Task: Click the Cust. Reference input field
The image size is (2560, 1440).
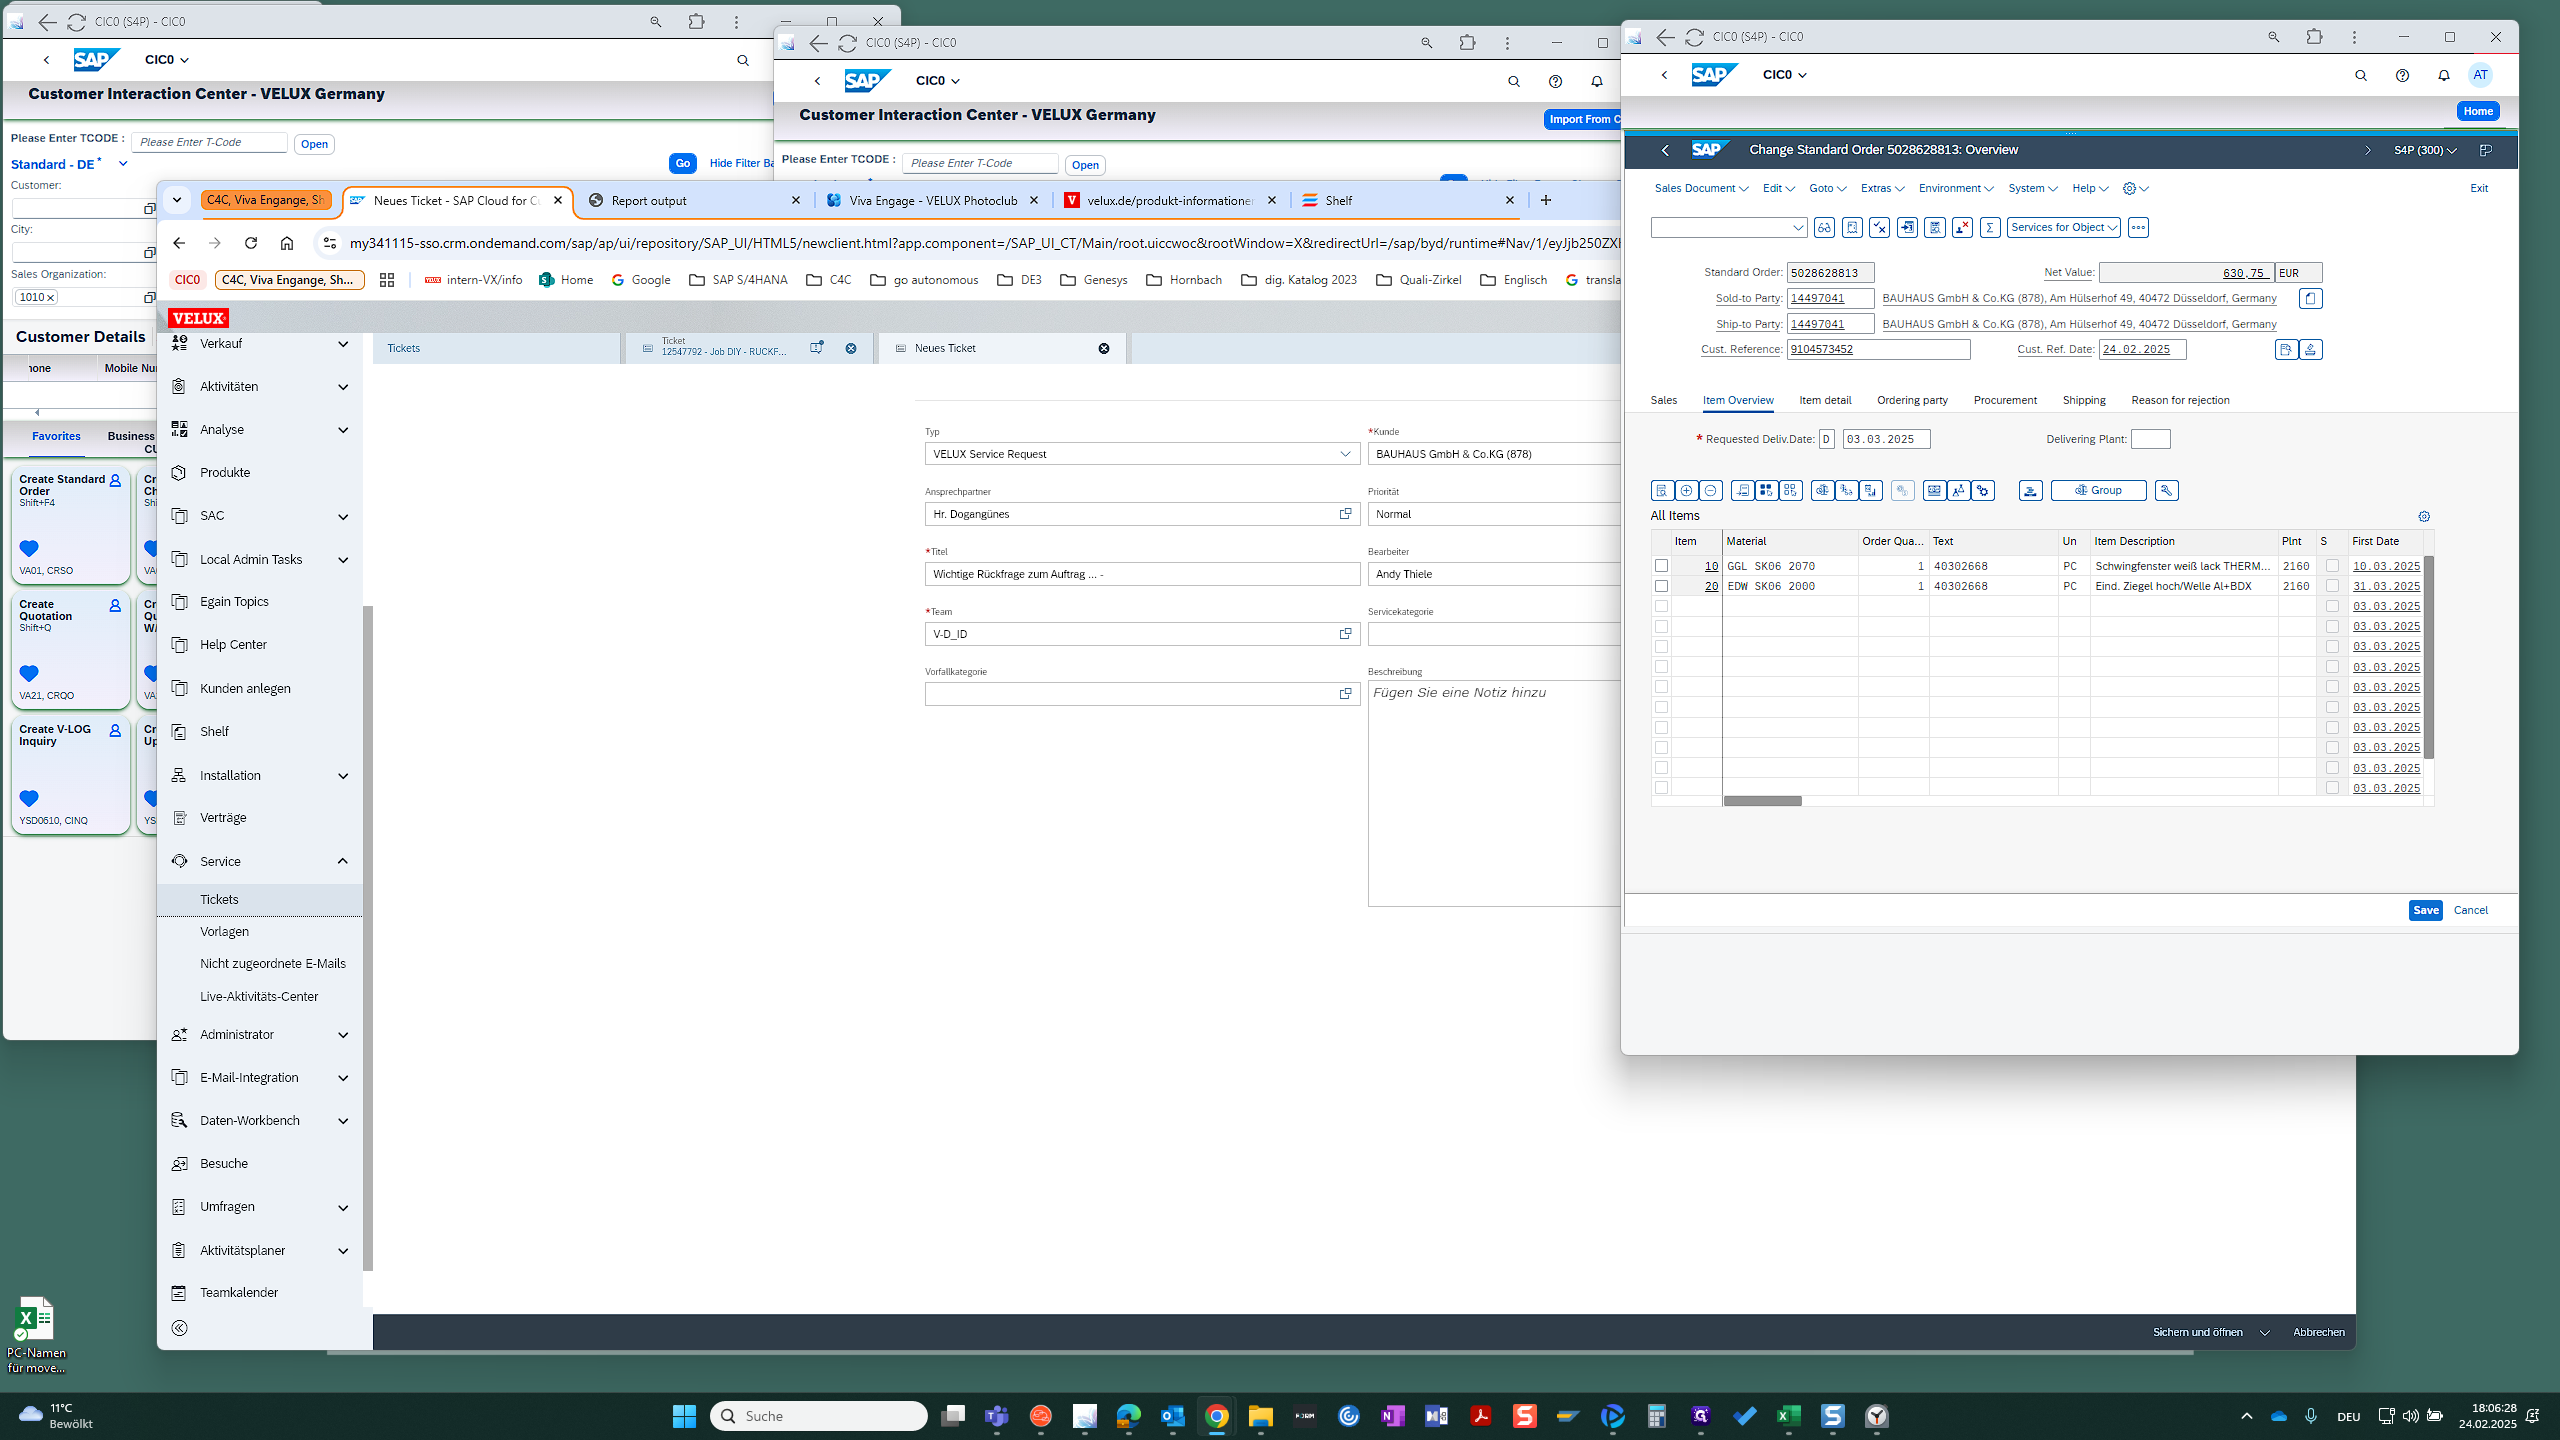Action: point(1878,350)
